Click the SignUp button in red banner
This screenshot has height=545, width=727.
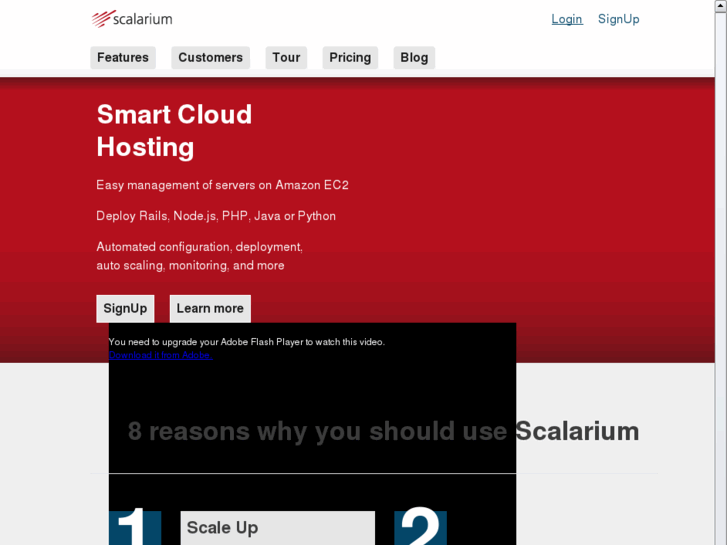point(125,308)
